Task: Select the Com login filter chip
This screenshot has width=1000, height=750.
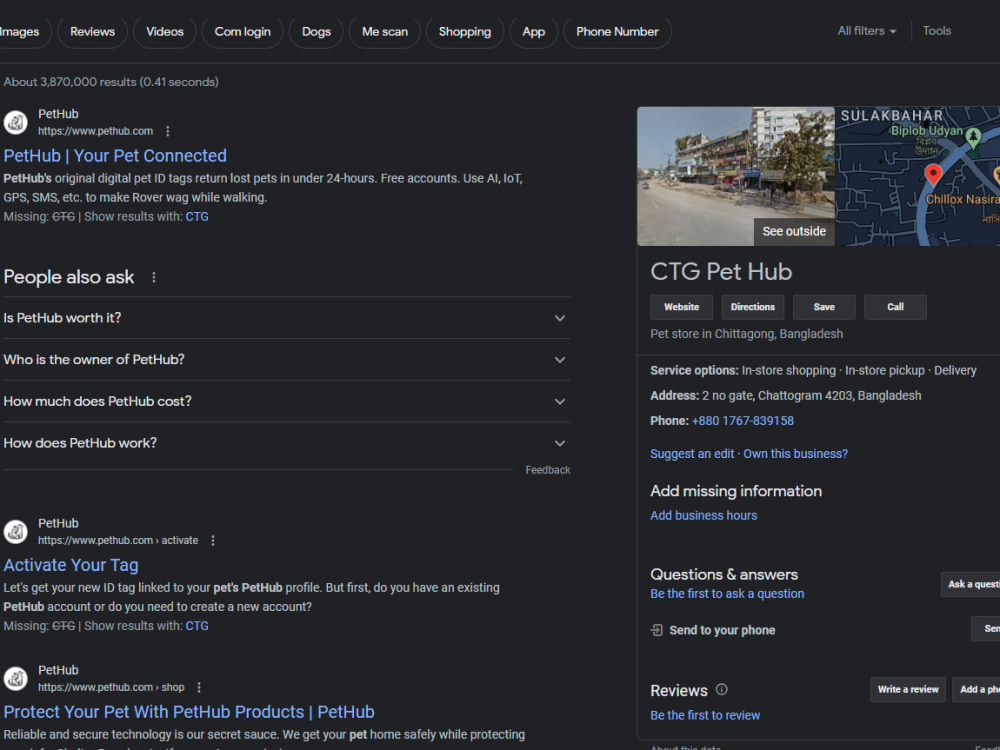Action: pyautogui.click(x=242, y=32)
